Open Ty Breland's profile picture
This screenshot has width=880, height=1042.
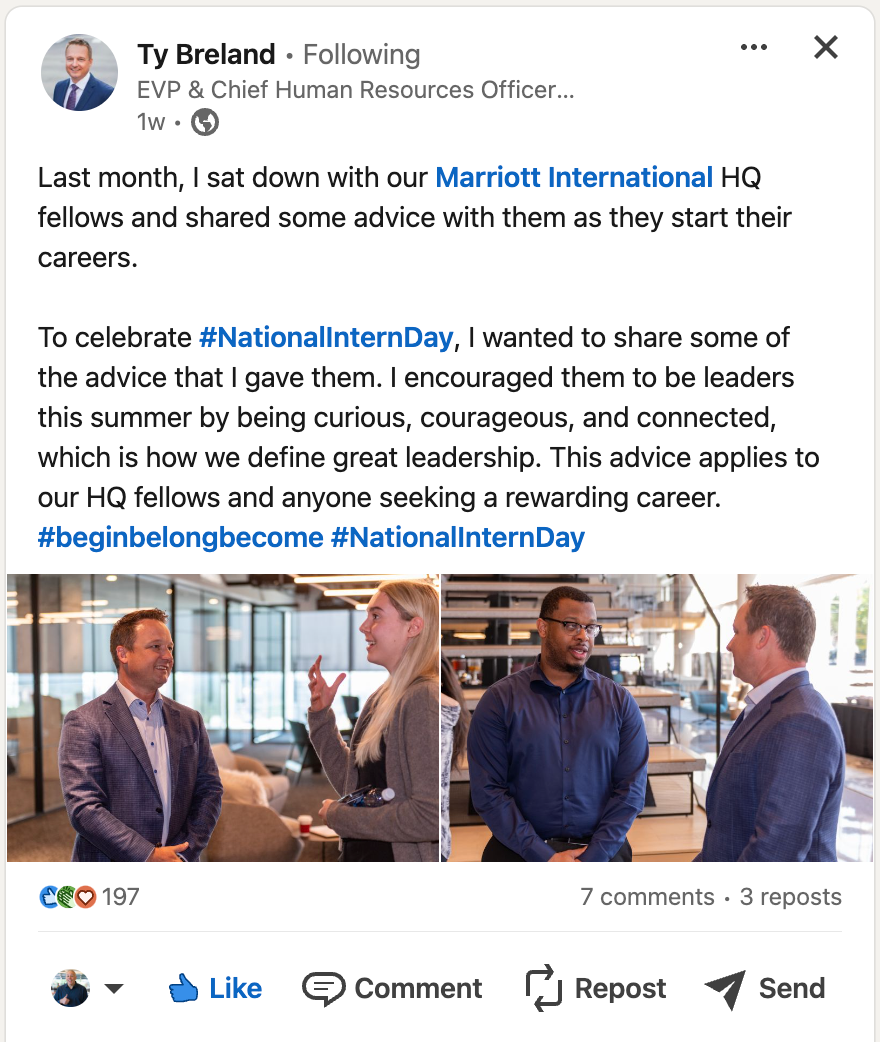point(79,72)
